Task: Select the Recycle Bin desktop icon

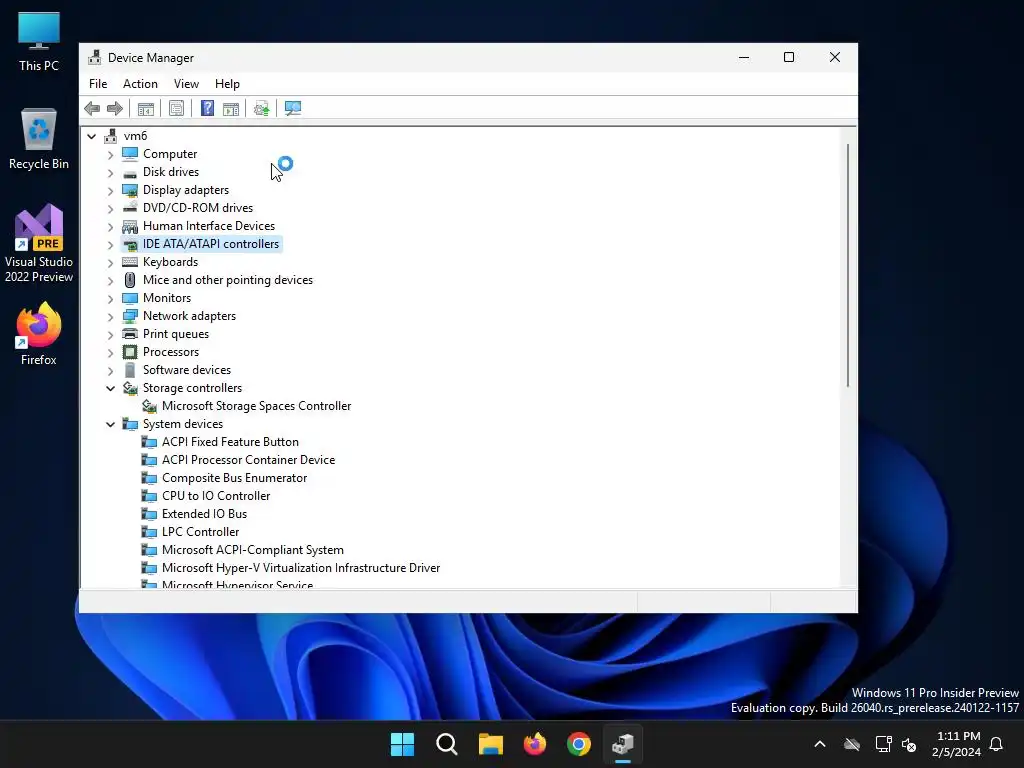Action: [39, 138]
